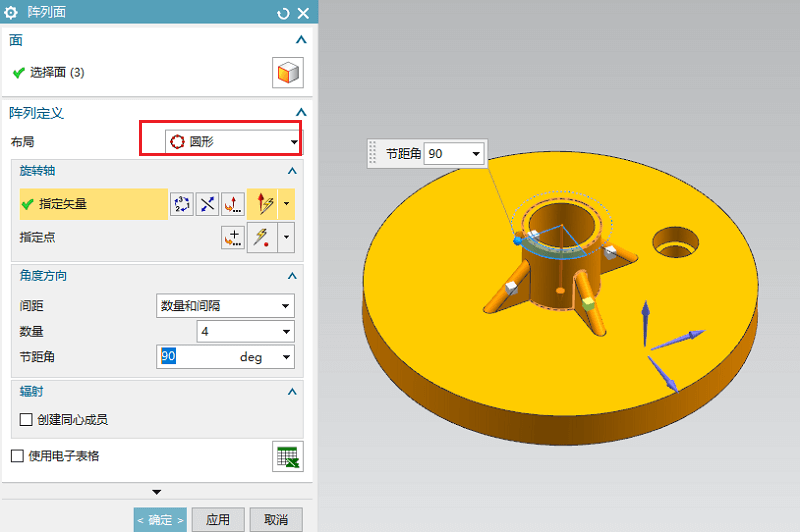
Task: Open the on-screen 节距角 90 dropdown arrow
Action: pyautogui.click(x=476, y=154)
